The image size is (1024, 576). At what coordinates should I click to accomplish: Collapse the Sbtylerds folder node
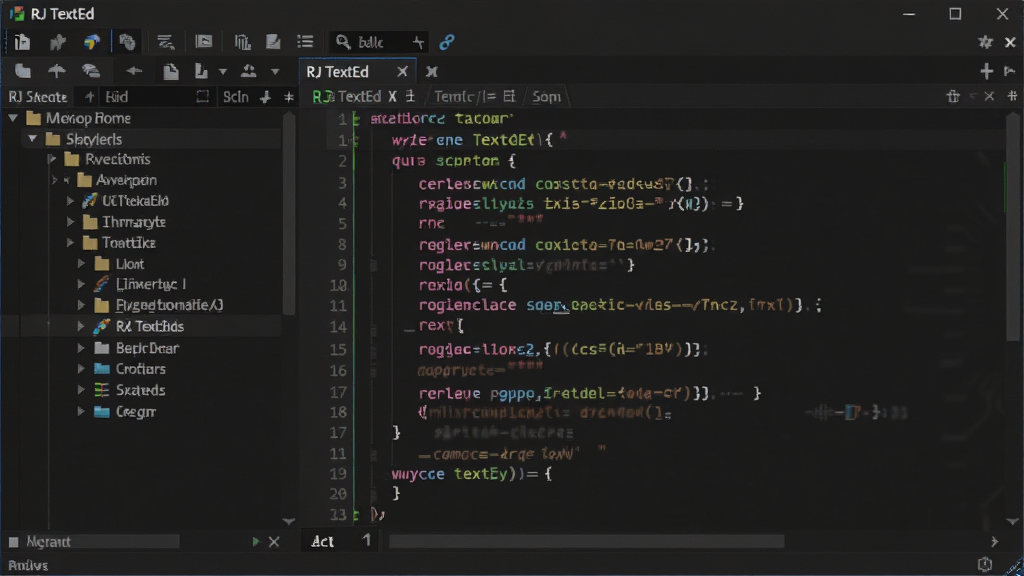tap(32, 139)
